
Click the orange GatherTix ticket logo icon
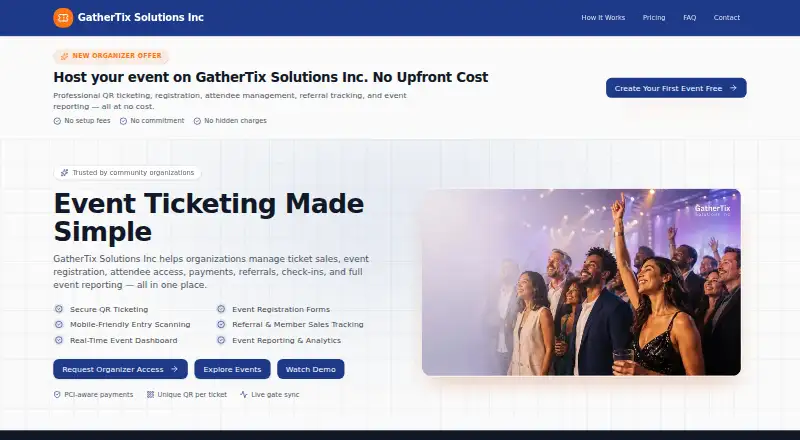click(x=63, y=18)
